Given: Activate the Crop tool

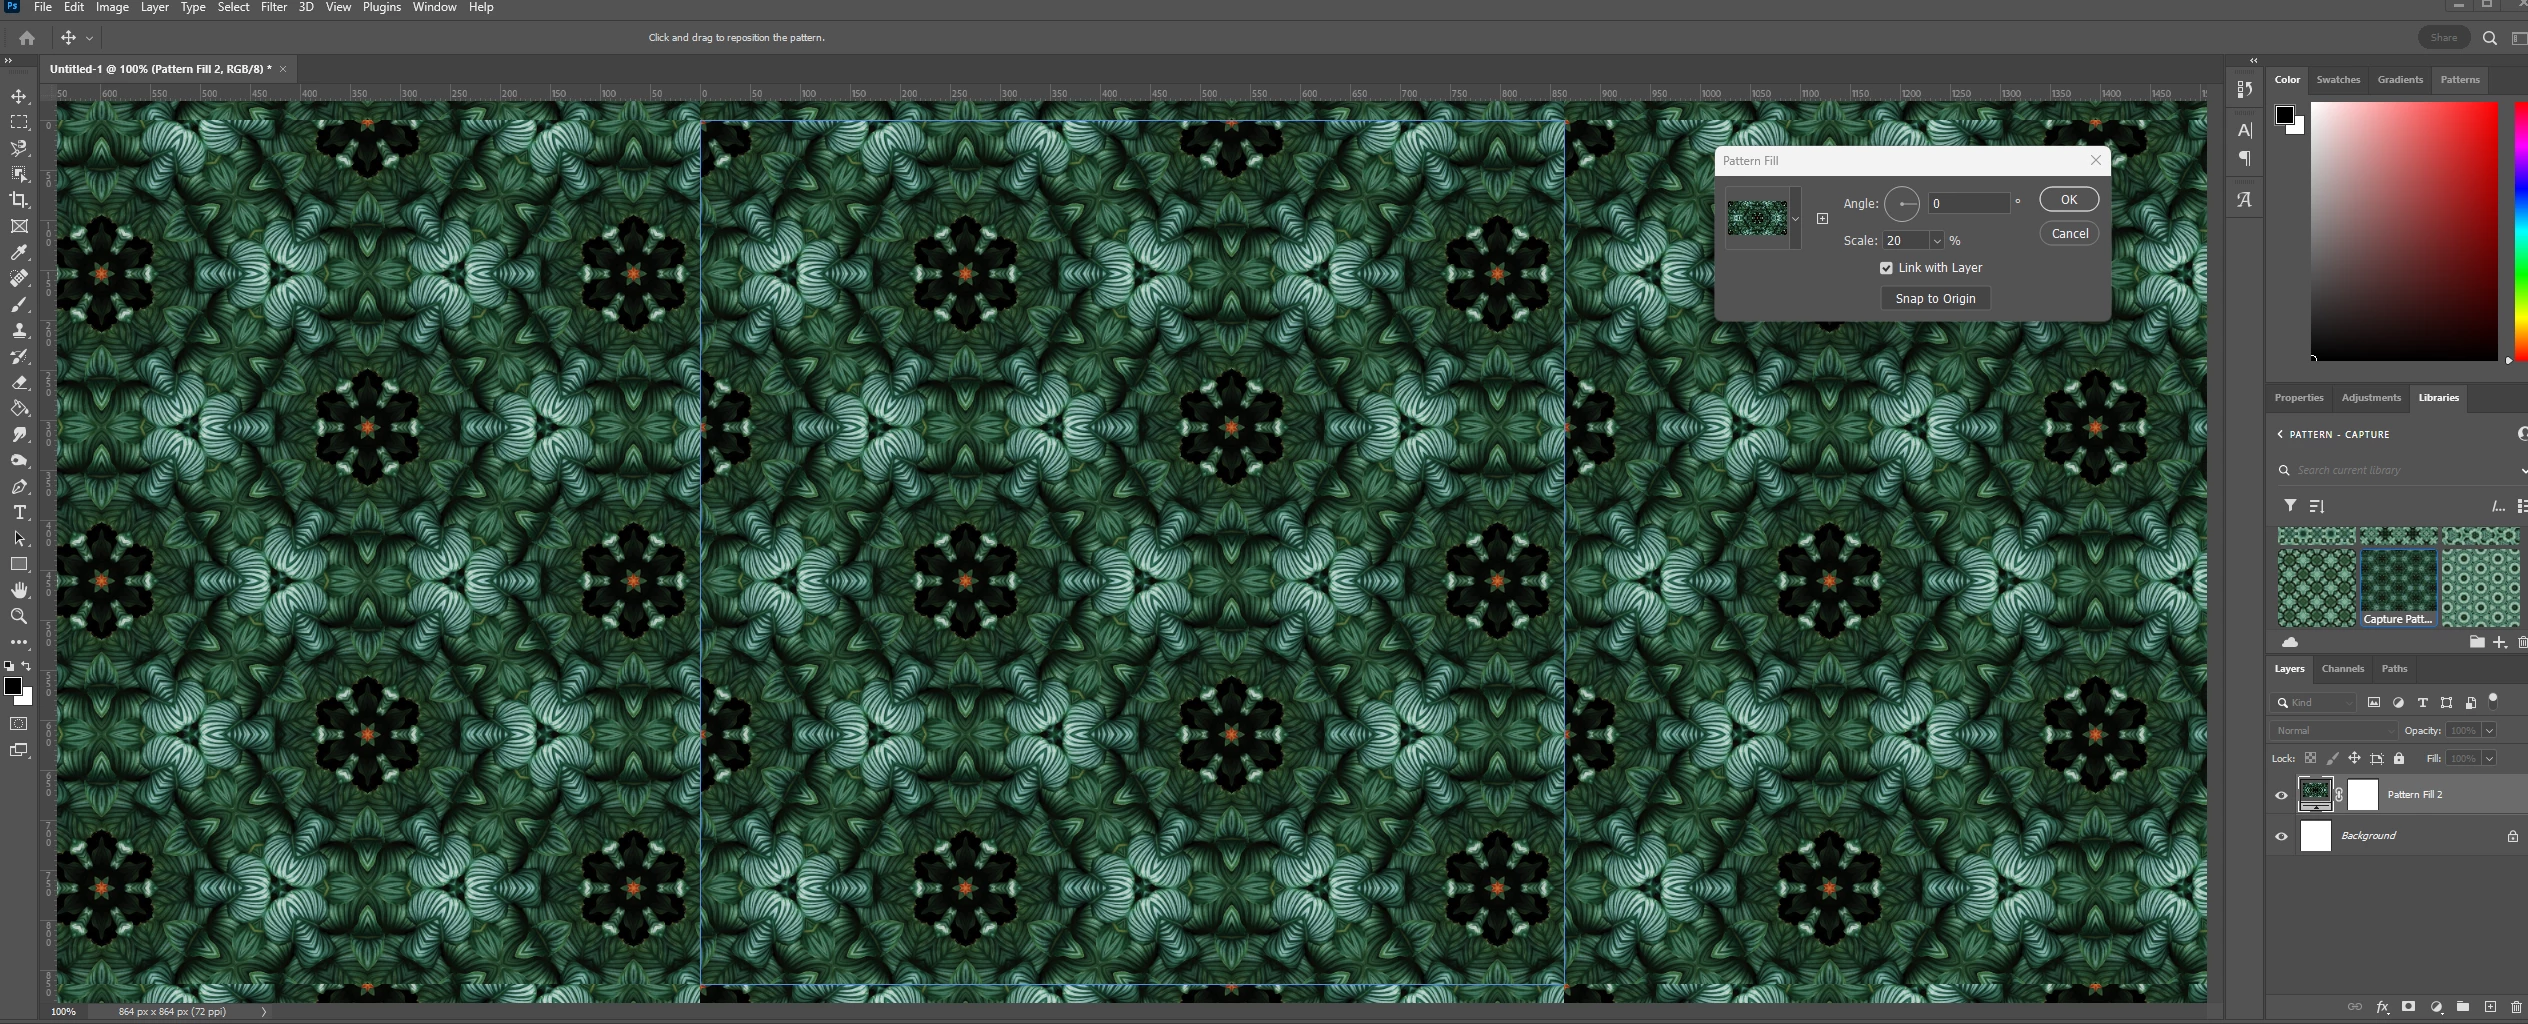Looking at the screenshot, I should click(19, 200).
